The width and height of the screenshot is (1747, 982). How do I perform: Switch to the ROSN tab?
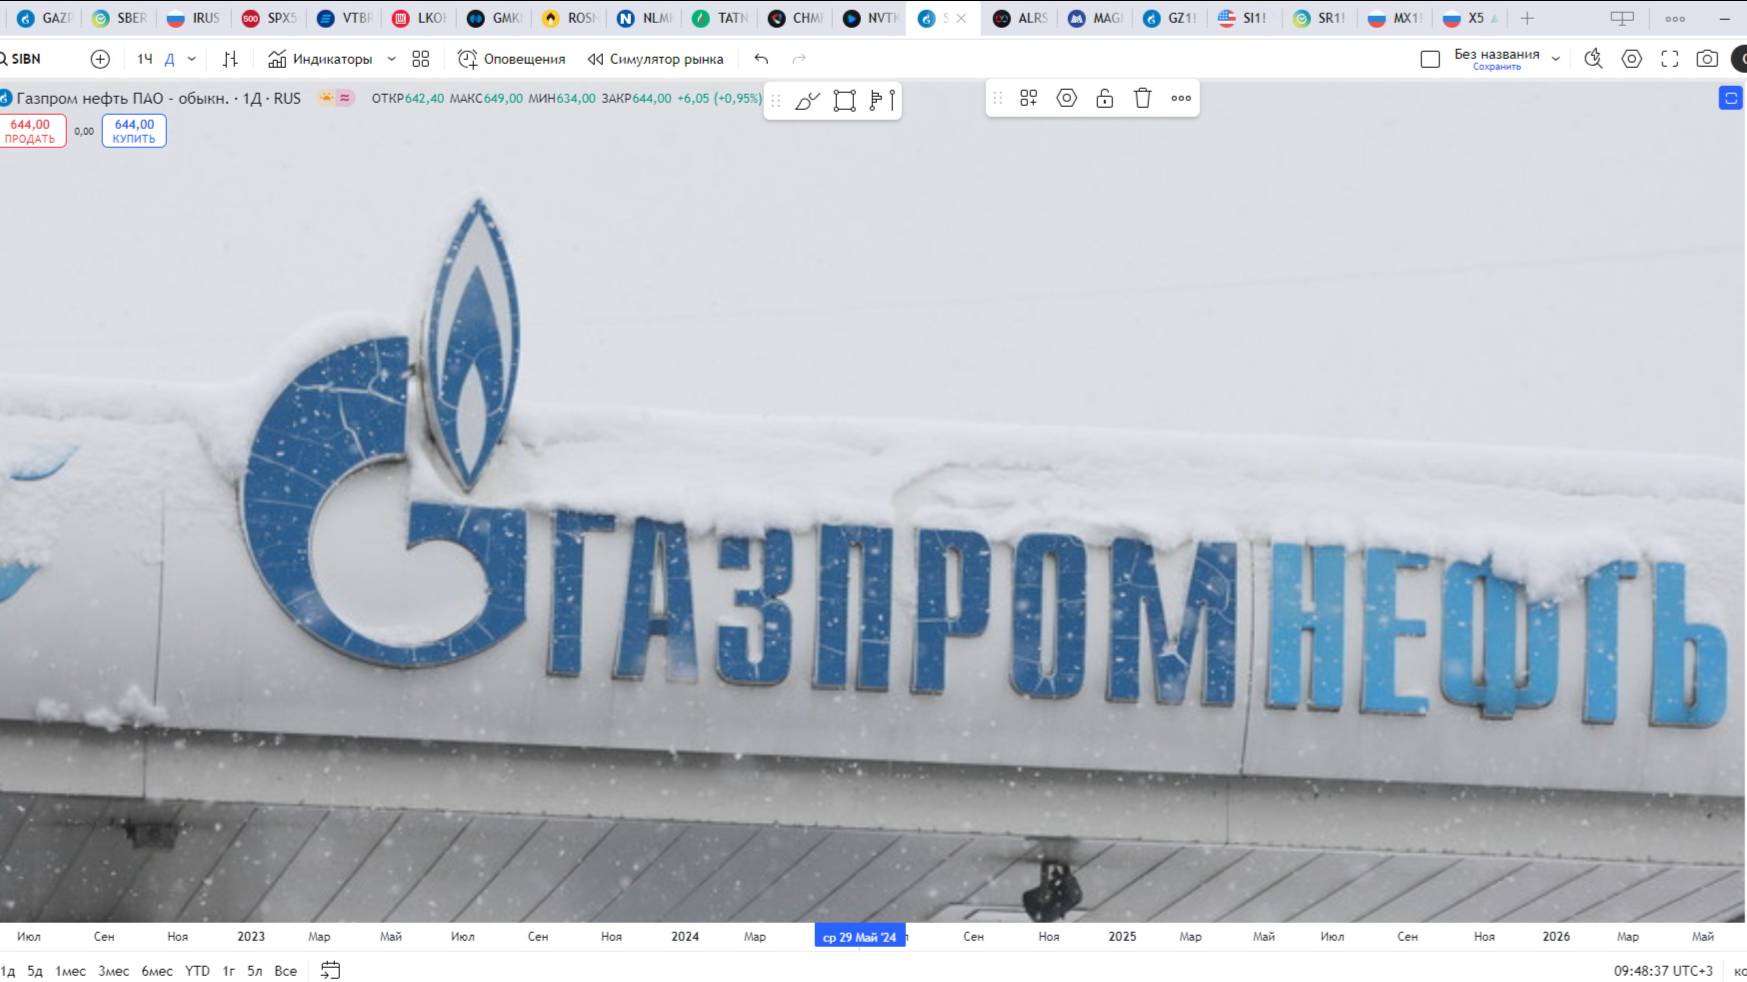click(570, 18)
